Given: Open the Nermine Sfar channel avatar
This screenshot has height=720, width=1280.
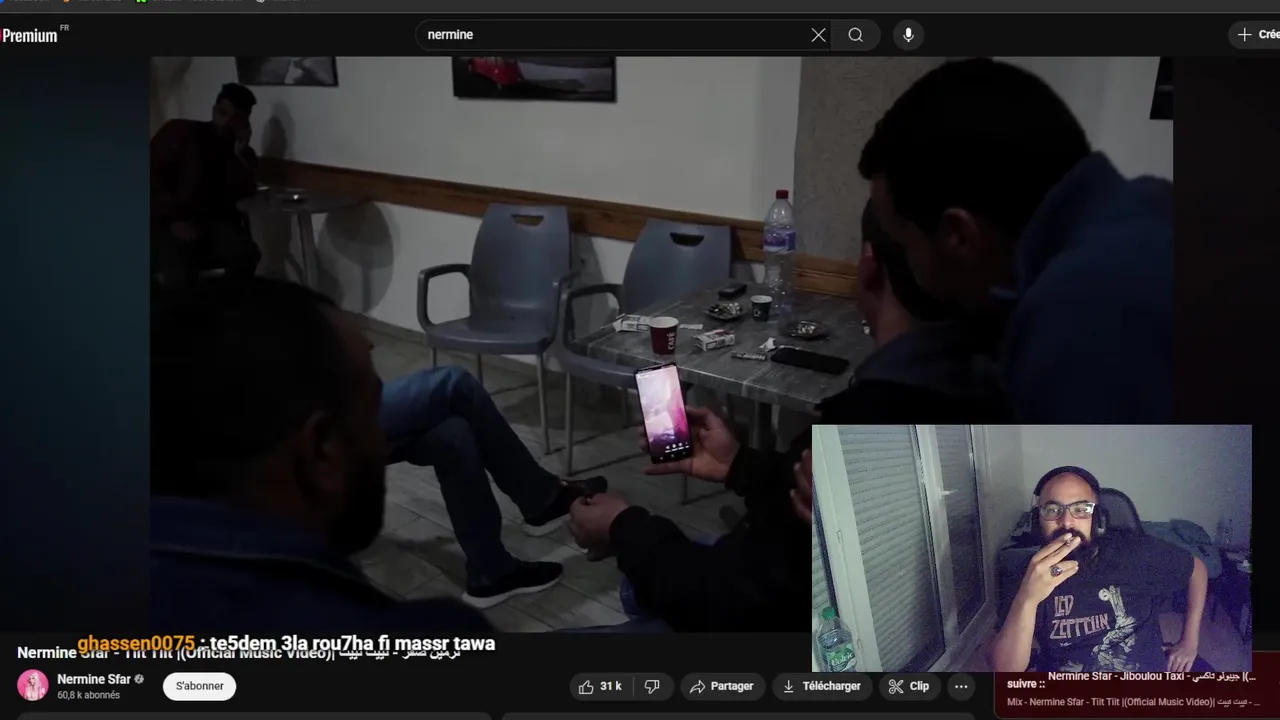Looking at the screenshot, I should (33, 685).
